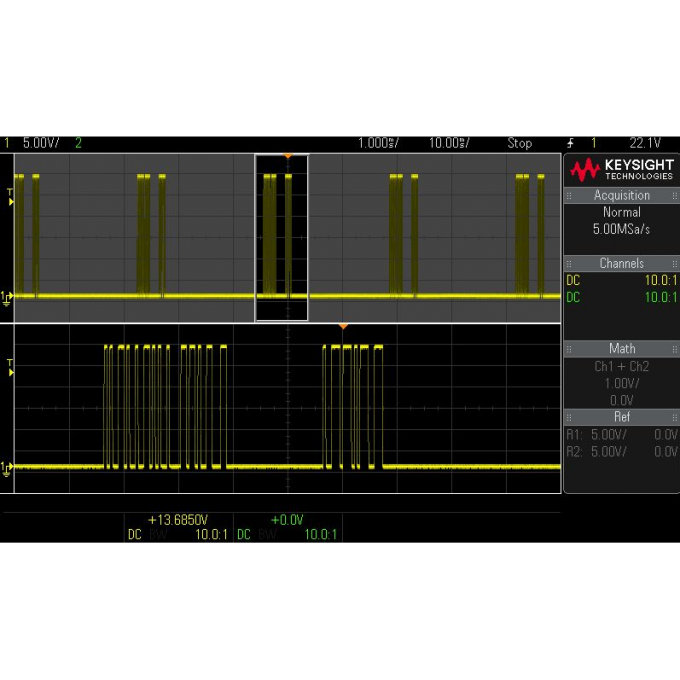Click the right grip icon of Channels header
The height and width of the screenshot is (680, 680).
click(674, 264)
